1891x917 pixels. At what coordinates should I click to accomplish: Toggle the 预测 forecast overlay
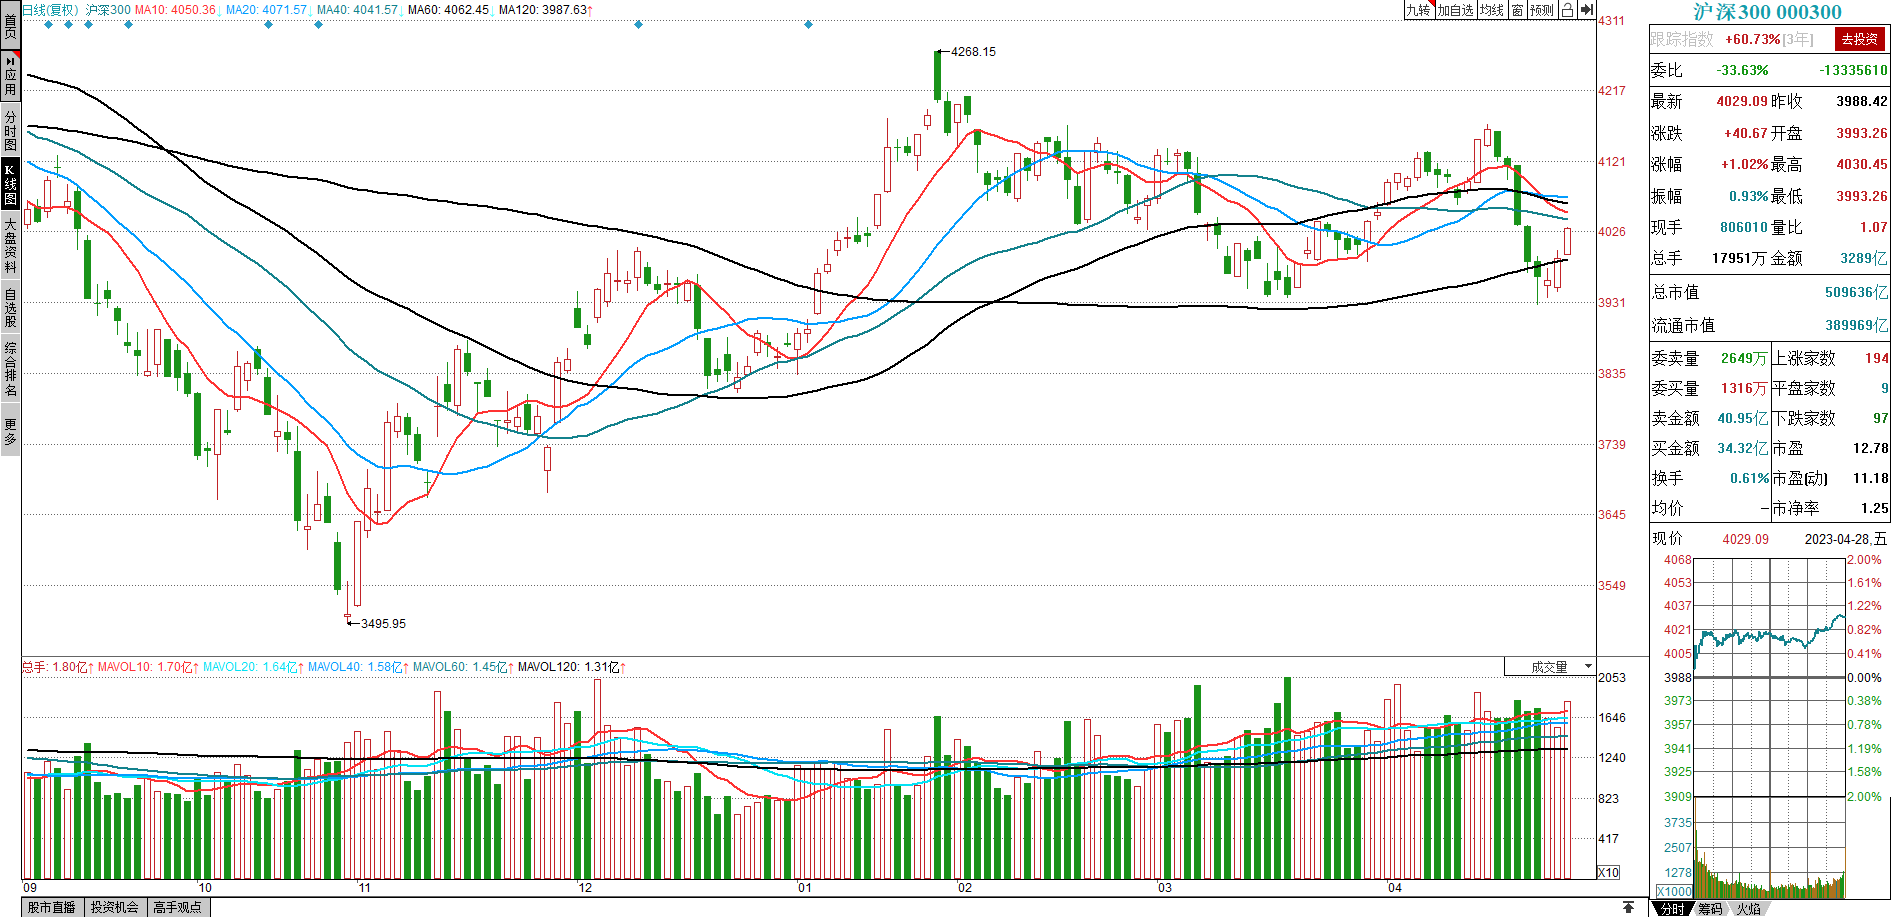pos(1542,10)
